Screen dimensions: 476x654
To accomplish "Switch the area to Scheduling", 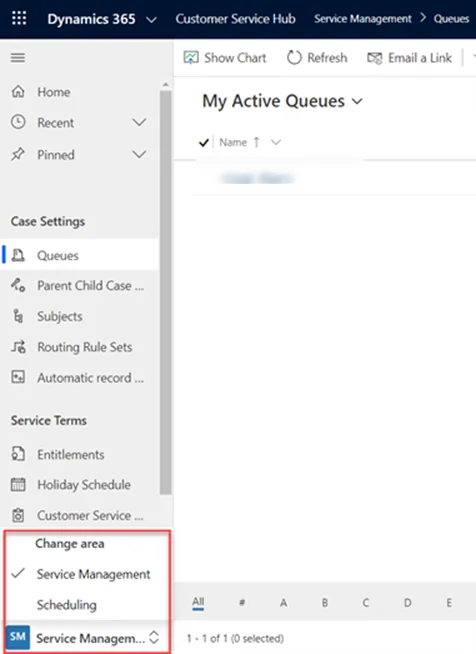I will [67, 605].
